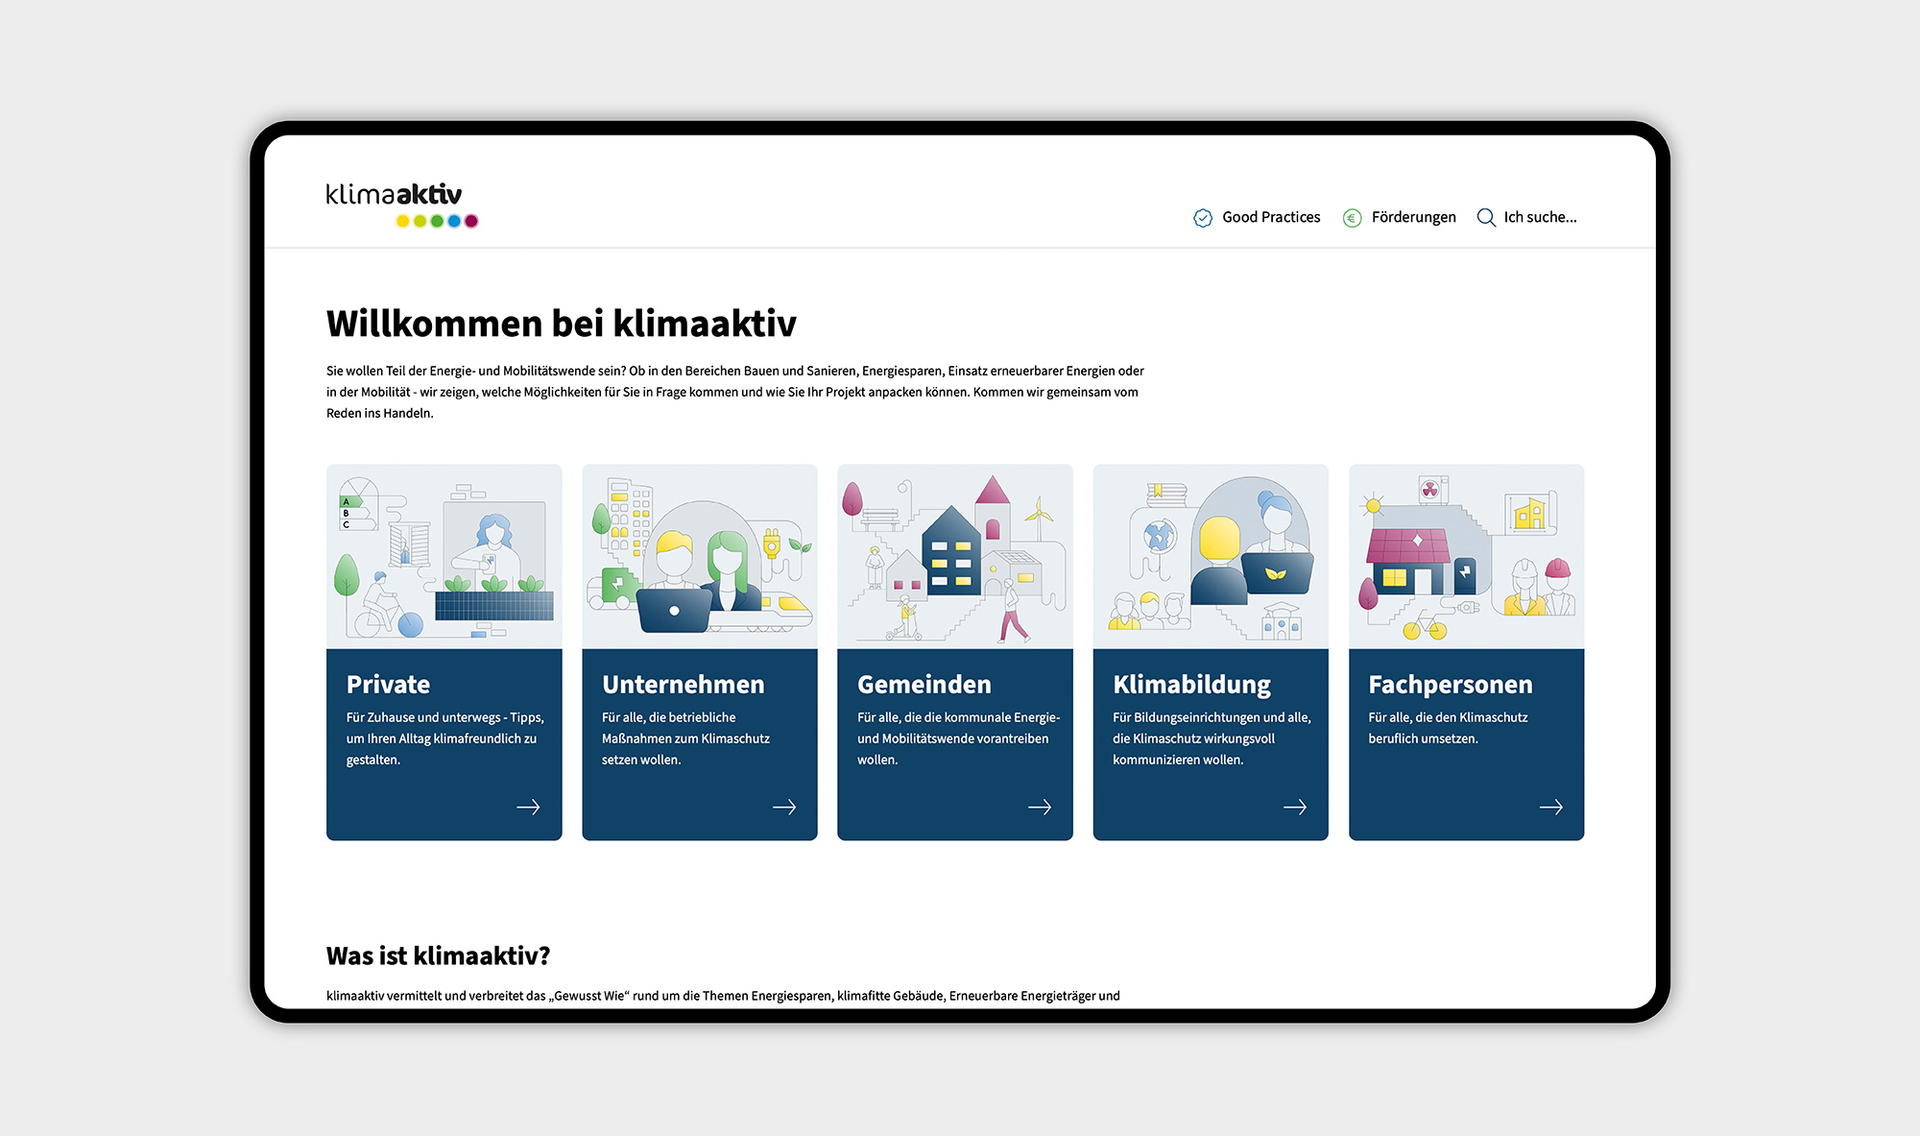Click the arrow on the Gemeinden card

(1040, 807)
